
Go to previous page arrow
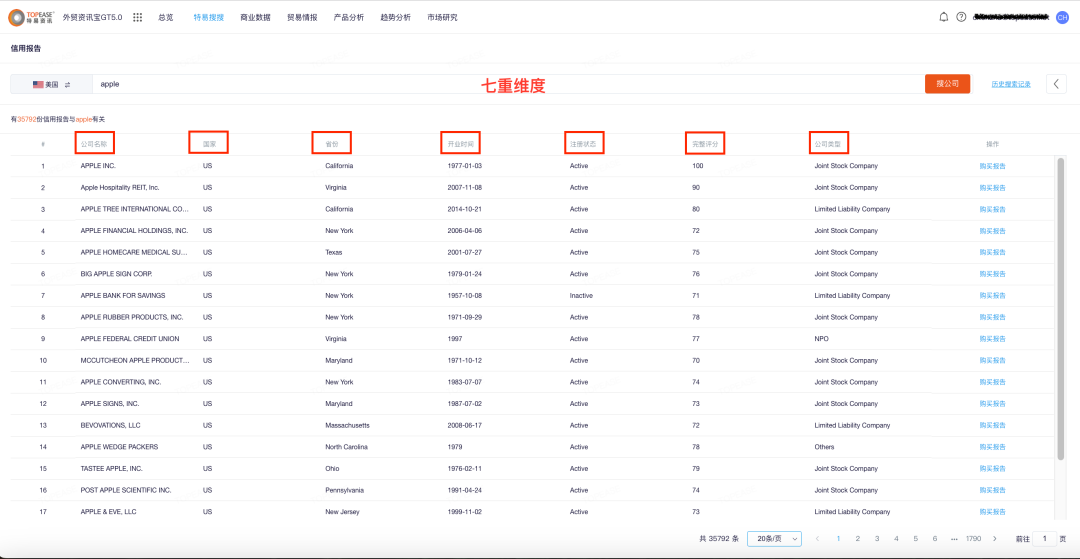[818, 538]
